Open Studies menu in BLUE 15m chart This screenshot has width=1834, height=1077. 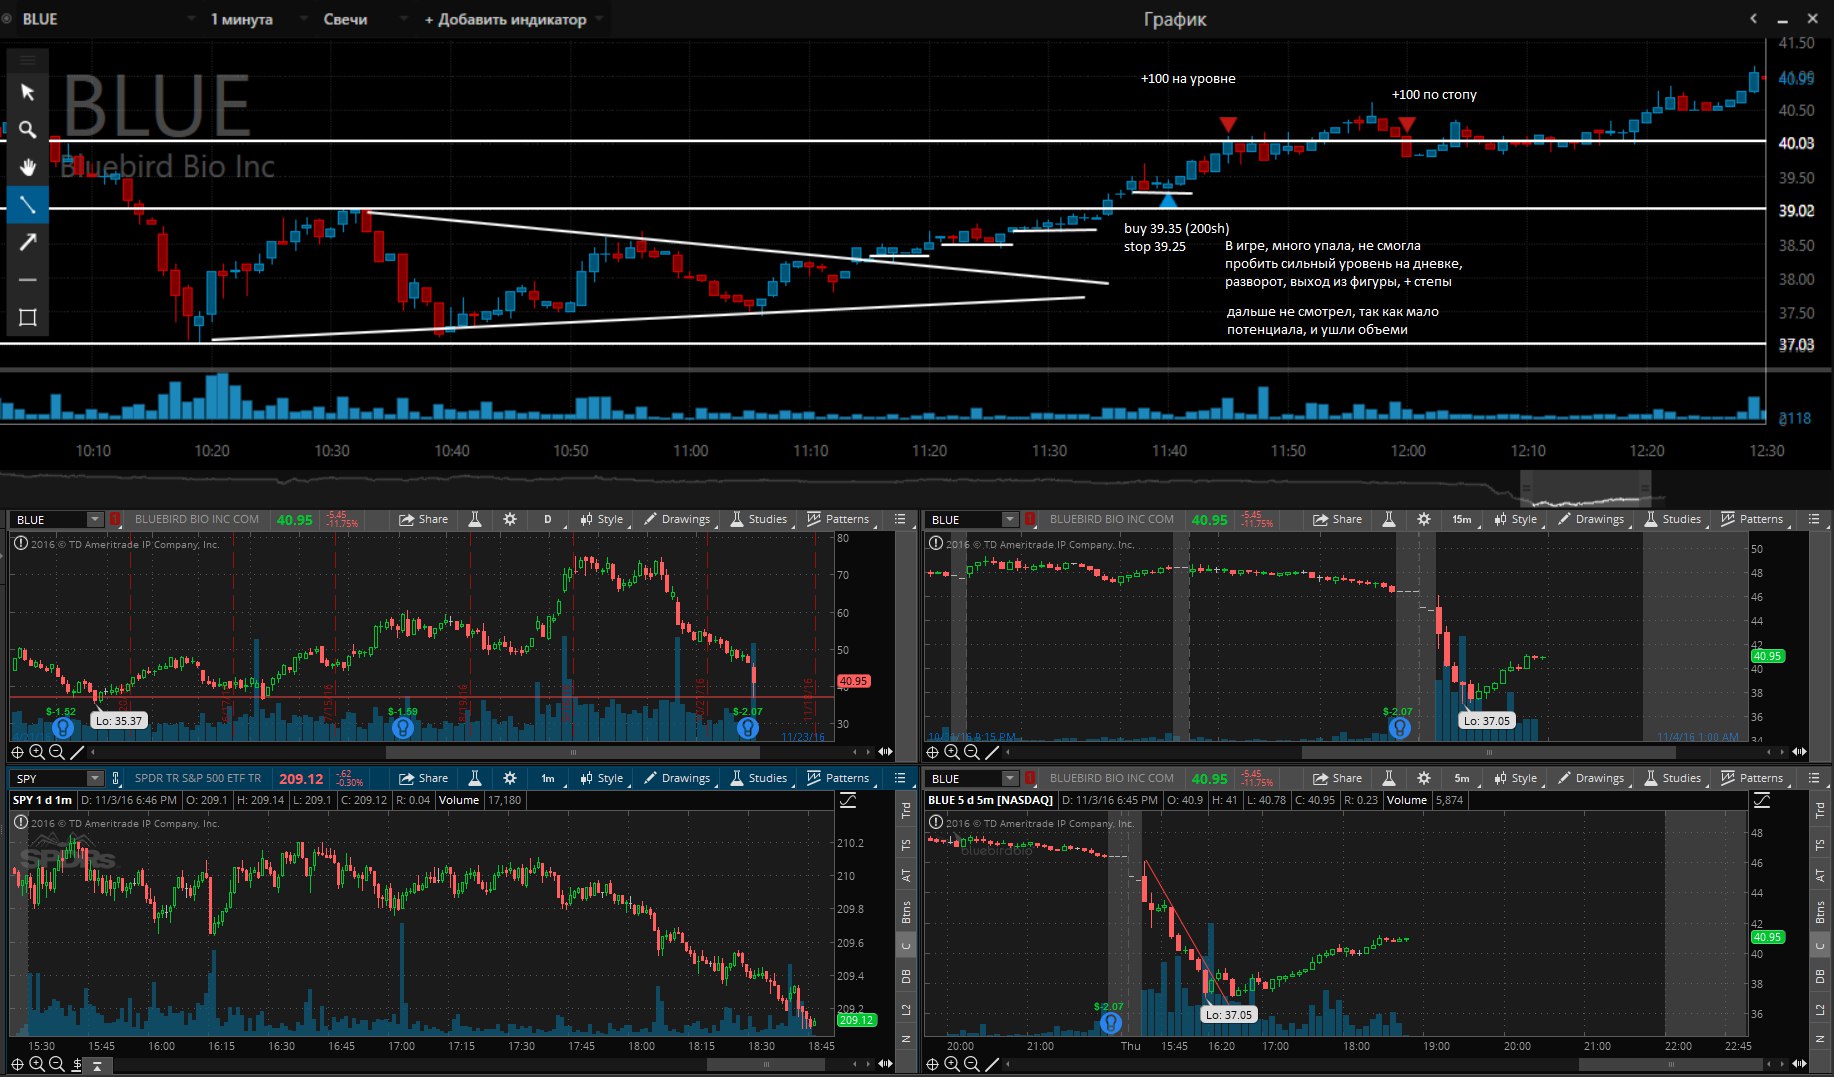pos(1673,519)
